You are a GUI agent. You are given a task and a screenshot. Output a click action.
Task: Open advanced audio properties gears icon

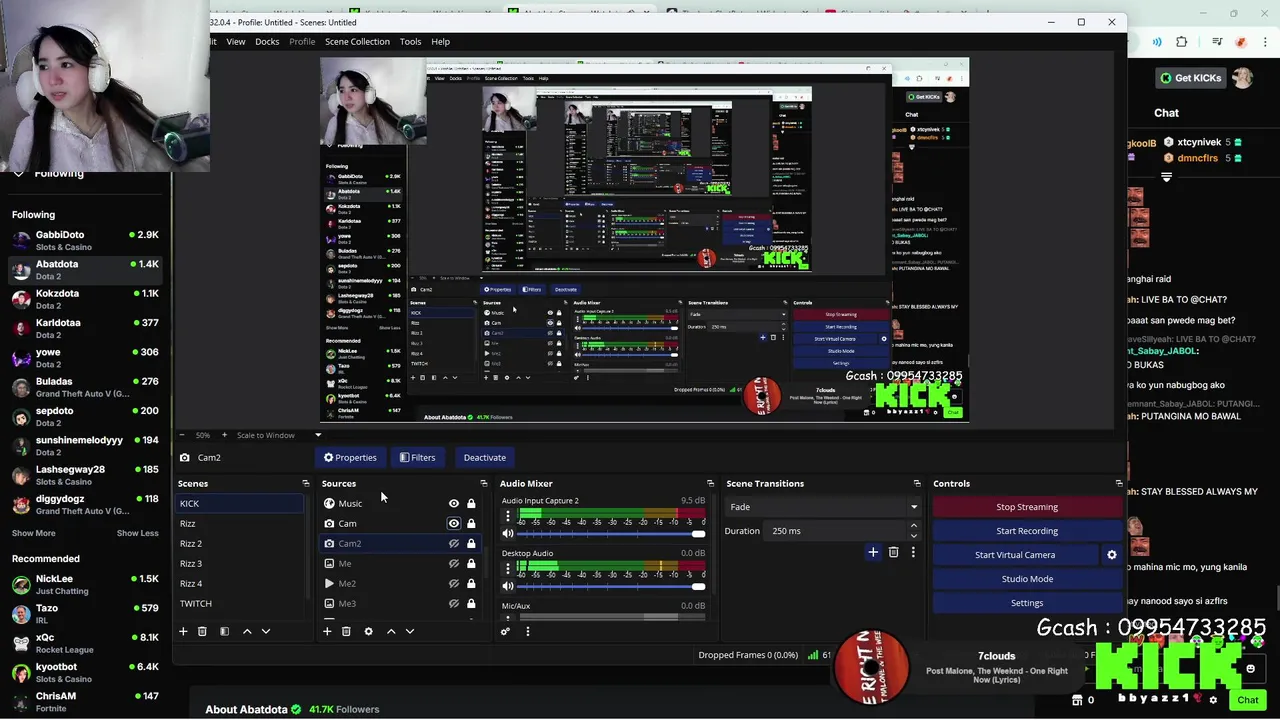pos(505,631)
